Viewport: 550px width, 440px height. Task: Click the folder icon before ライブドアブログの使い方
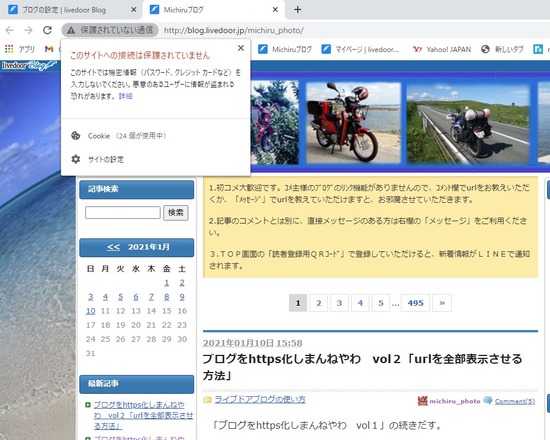pyautogui.click(x=207, y=400)
